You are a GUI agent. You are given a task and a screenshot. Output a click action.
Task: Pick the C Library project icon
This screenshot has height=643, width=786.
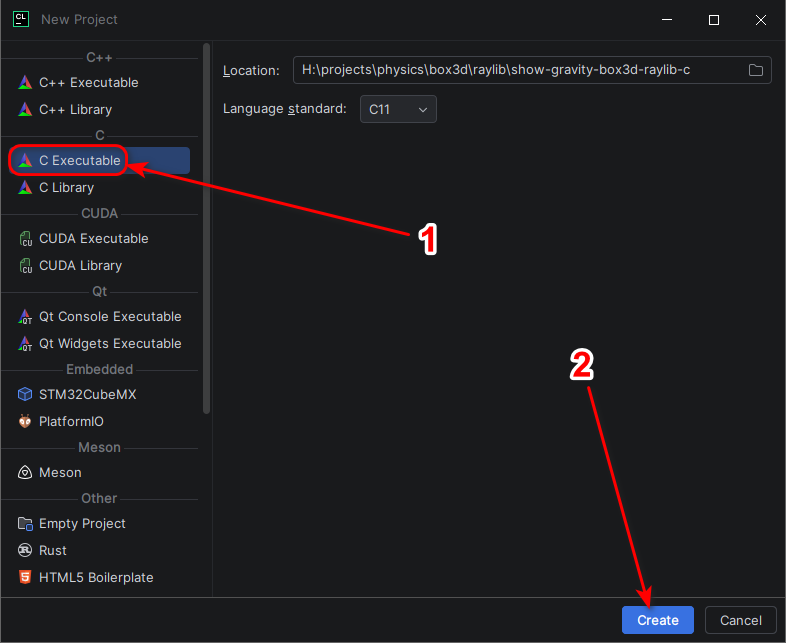coord(25,187)
